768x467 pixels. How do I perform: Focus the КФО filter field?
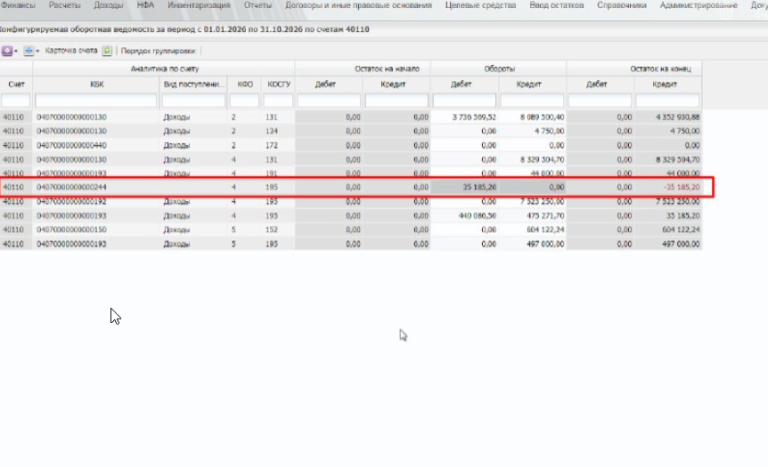click(x=244, y=101)
